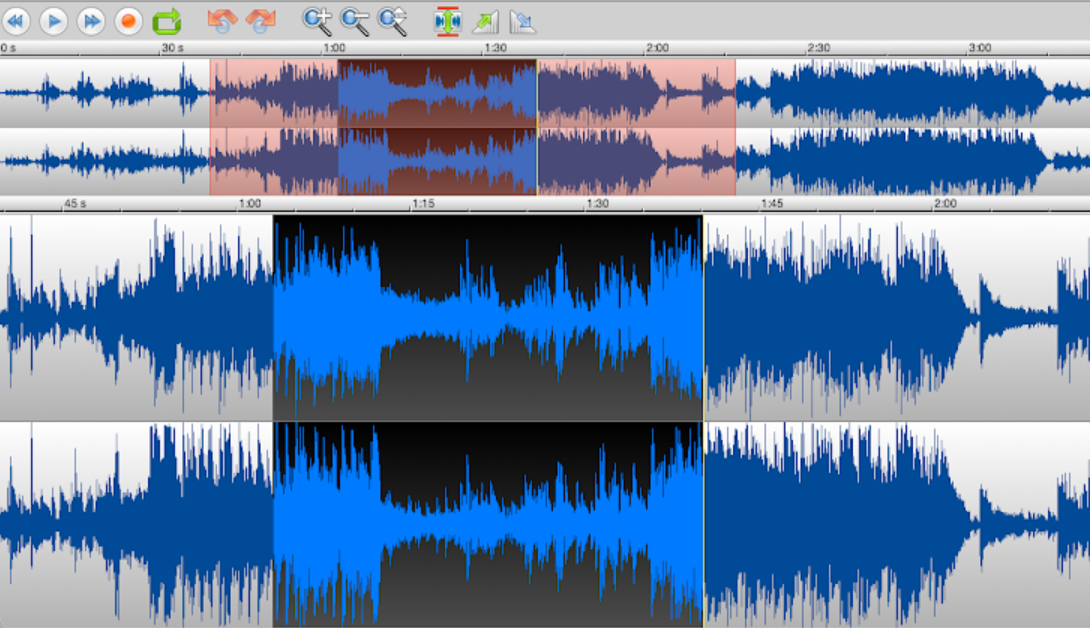Click the 1:15 mark on detail ruler
The height and width of the screenshot is (628, 1090).
point(423,204)
